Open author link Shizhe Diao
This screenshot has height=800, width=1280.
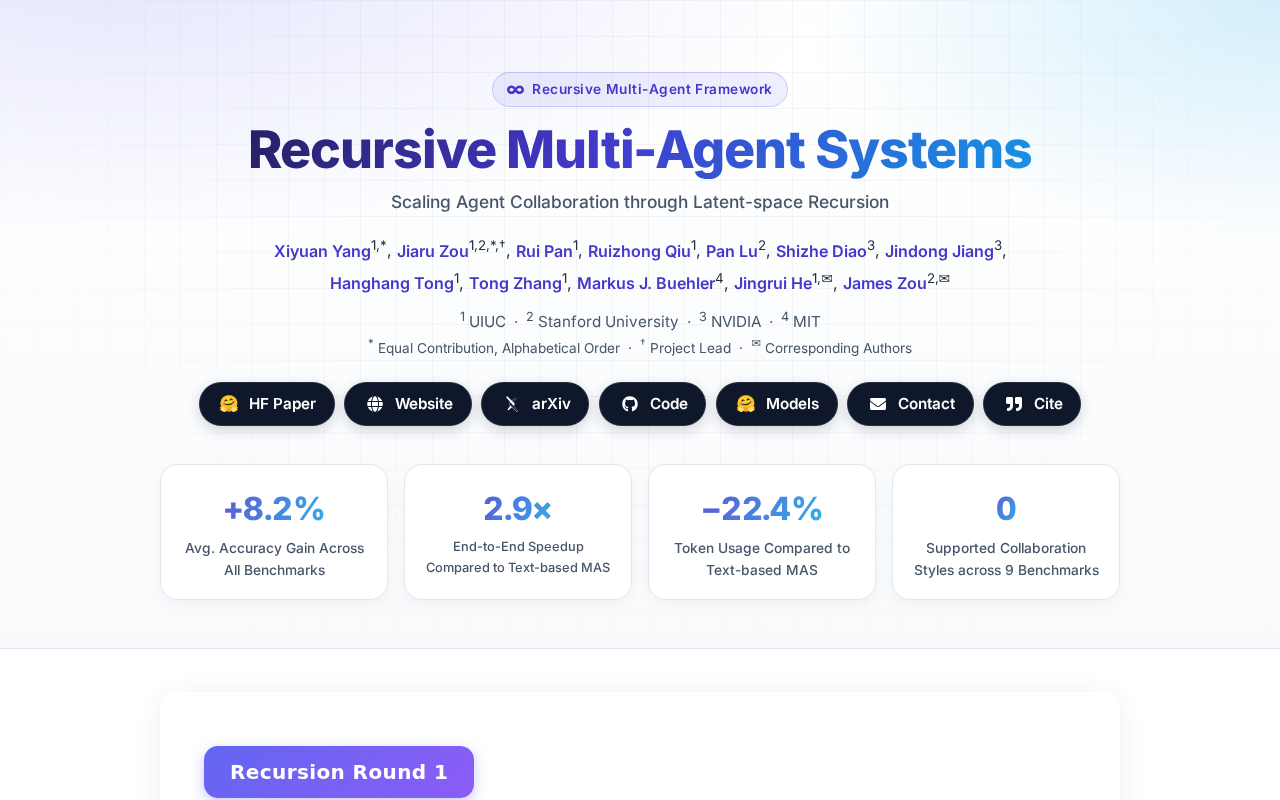pos(821,252)
